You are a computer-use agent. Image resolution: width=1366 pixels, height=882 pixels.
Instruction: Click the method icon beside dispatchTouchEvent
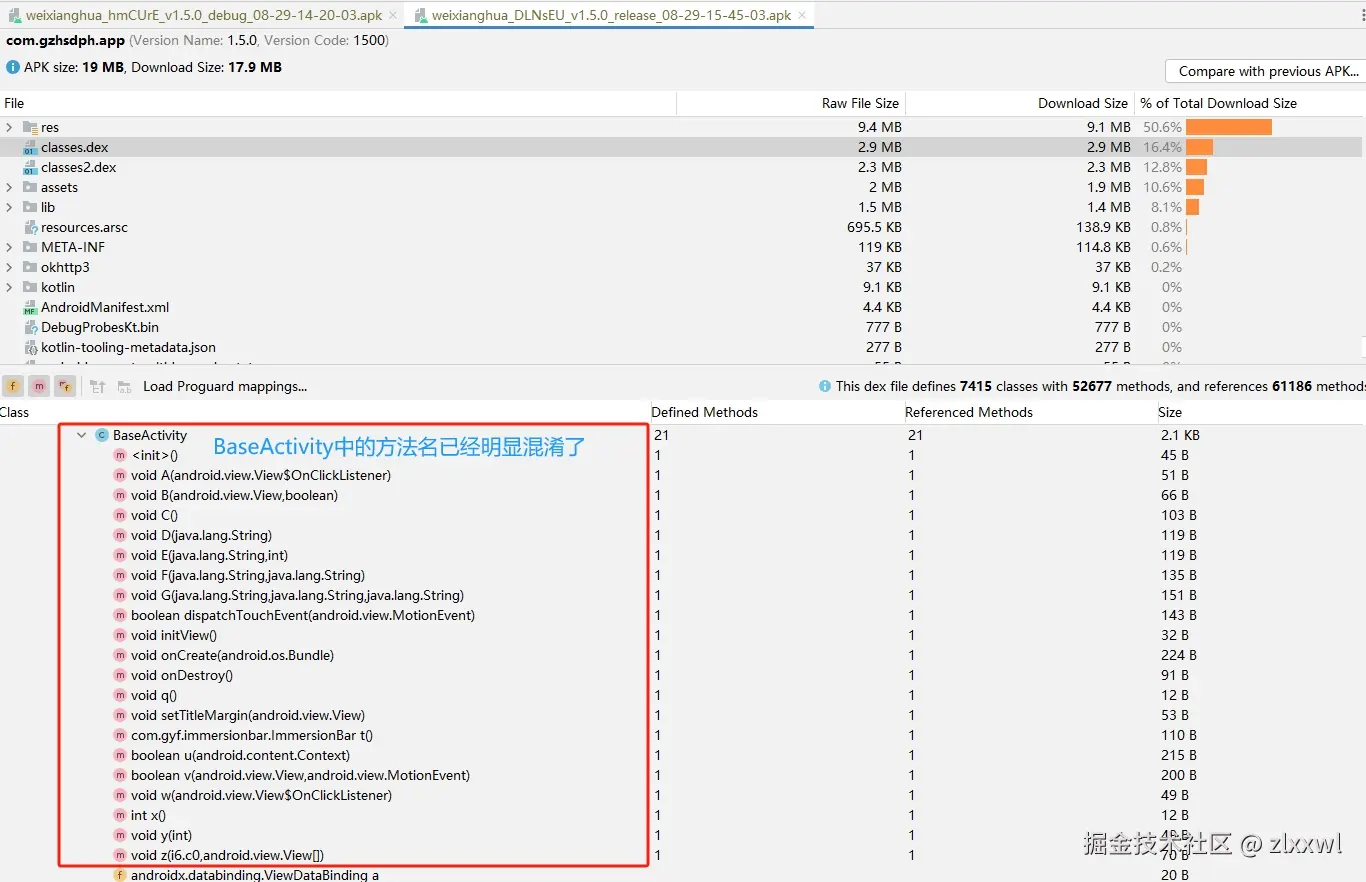pos(120,615)
